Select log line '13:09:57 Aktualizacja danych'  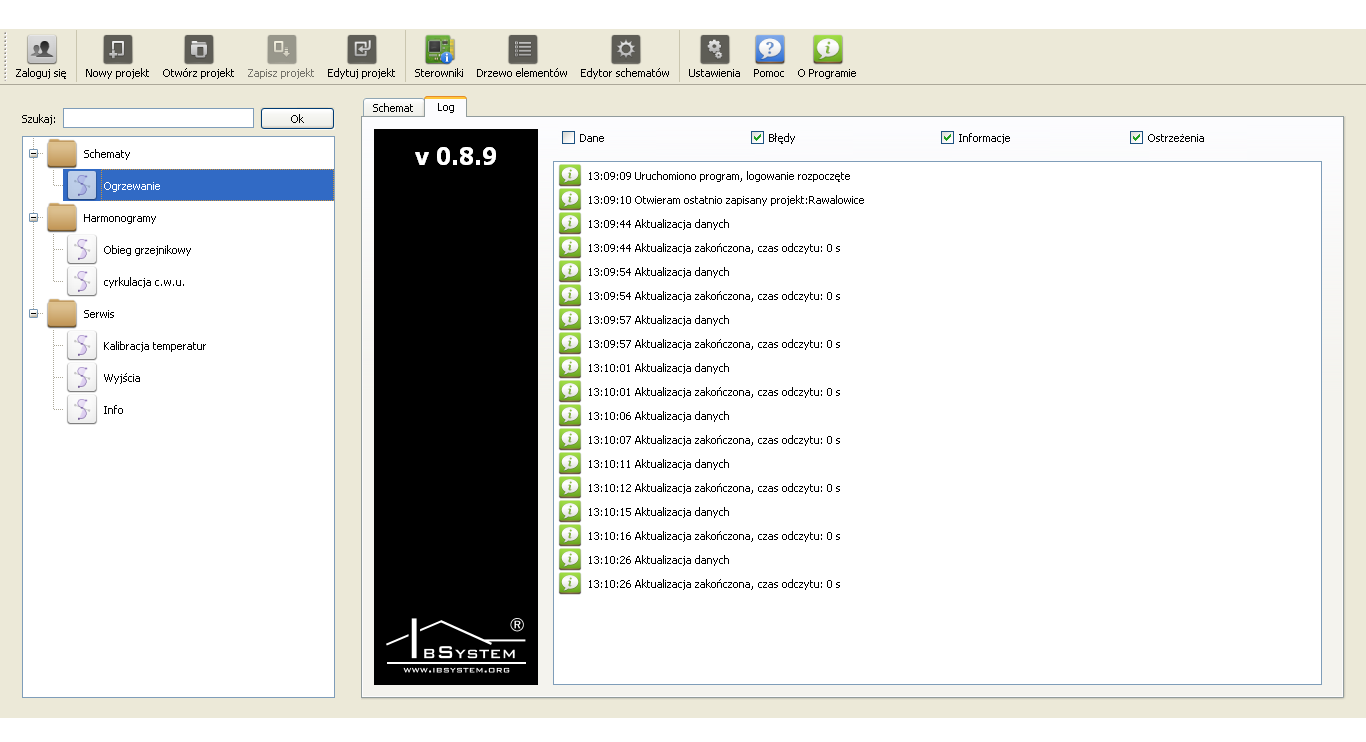658,320
